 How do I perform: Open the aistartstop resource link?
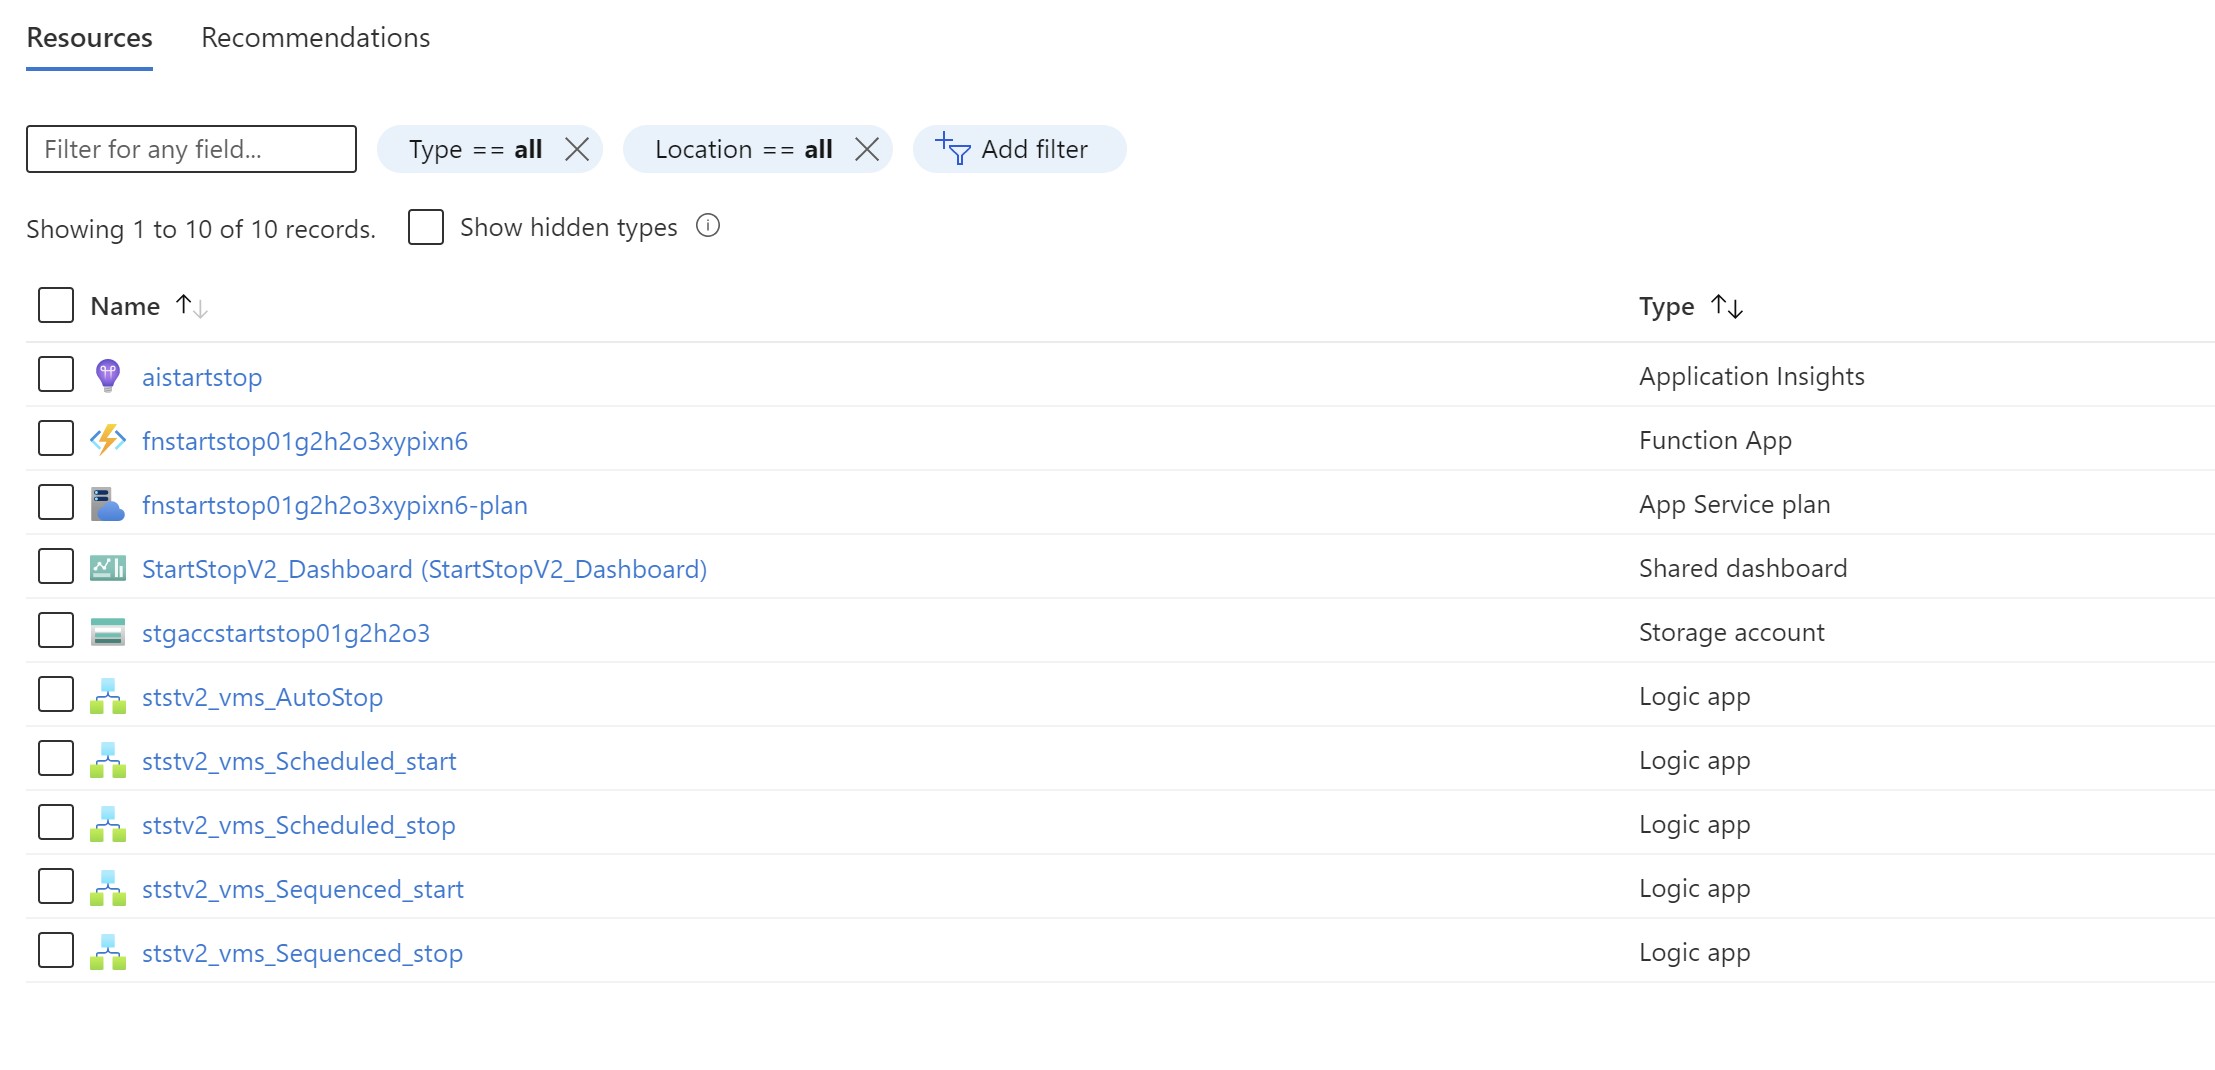click(202, 377)
